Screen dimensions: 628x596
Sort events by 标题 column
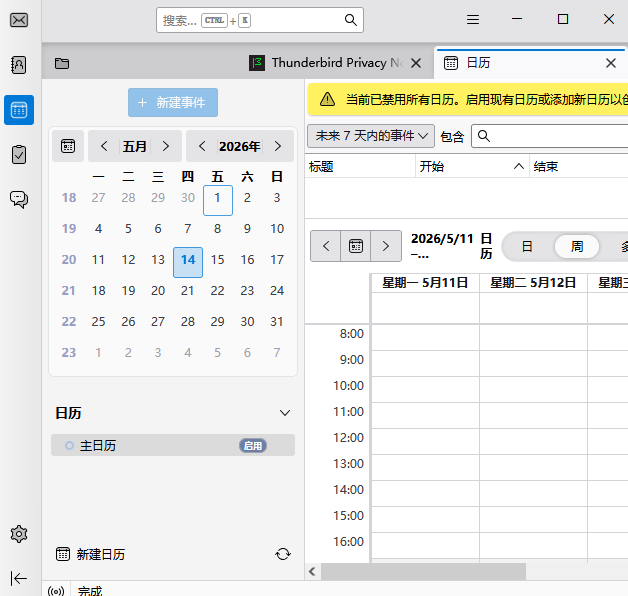360,166
